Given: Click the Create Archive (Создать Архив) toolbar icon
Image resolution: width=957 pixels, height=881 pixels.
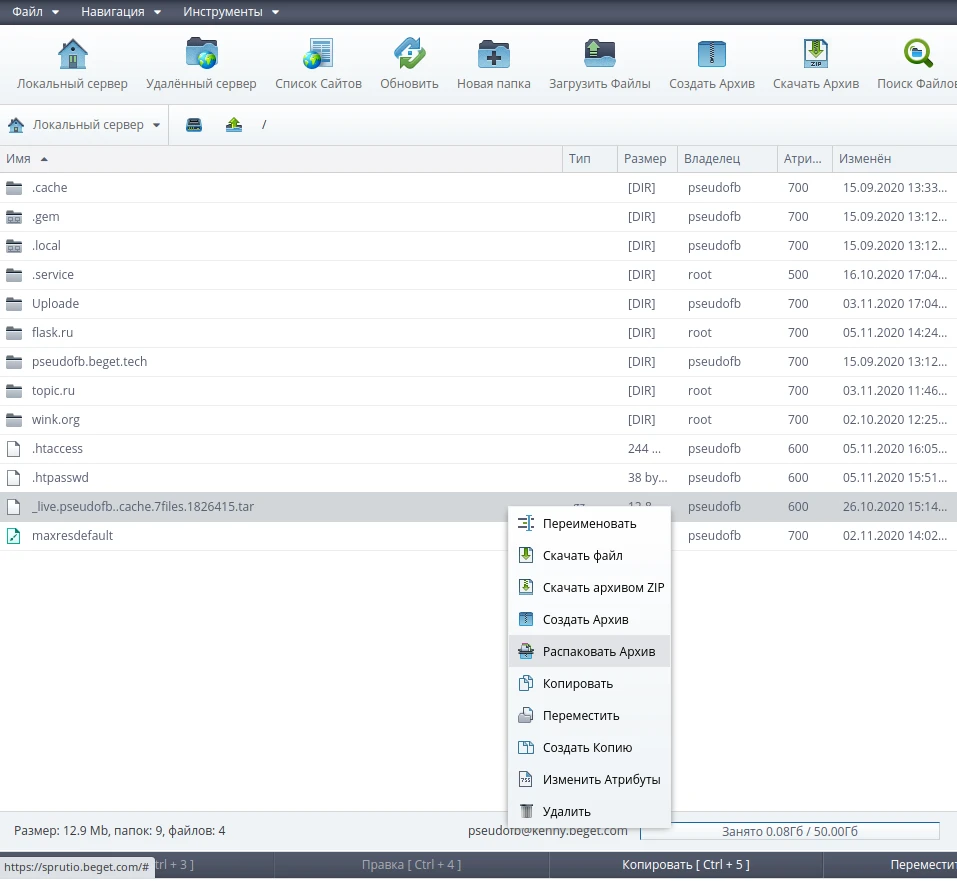Looking at the screenshot, I should [x=711, y=54].
